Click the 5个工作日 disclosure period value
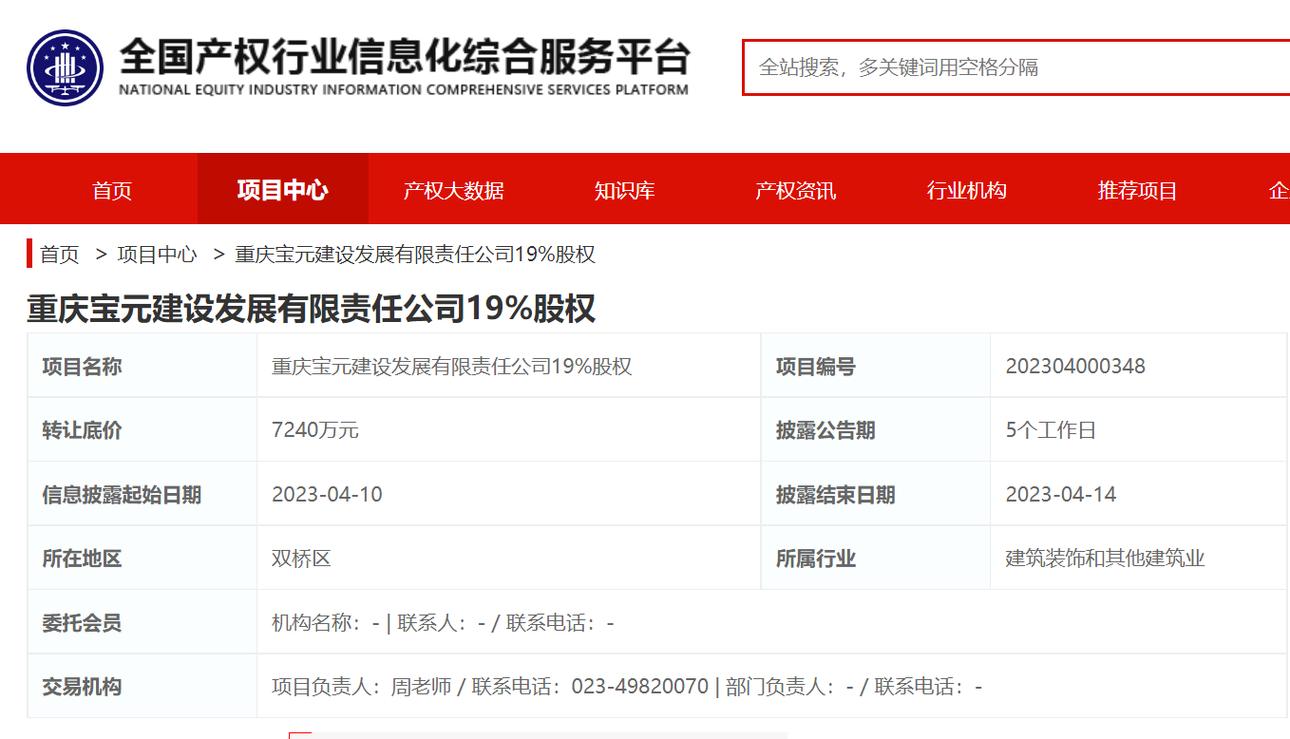1290x739 pixels. (1051, 430)
